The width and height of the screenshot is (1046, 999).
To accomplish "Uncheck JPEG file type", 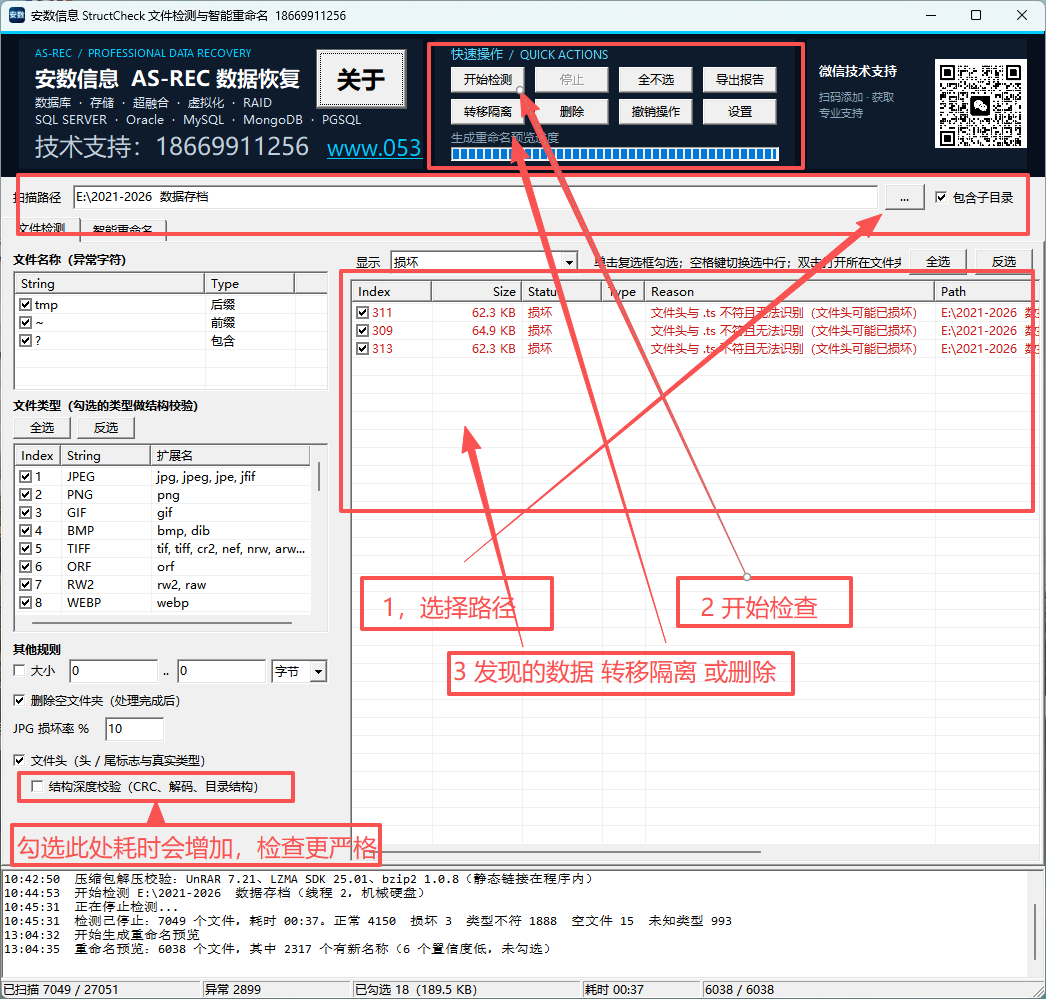I will (x=25, y=477).
